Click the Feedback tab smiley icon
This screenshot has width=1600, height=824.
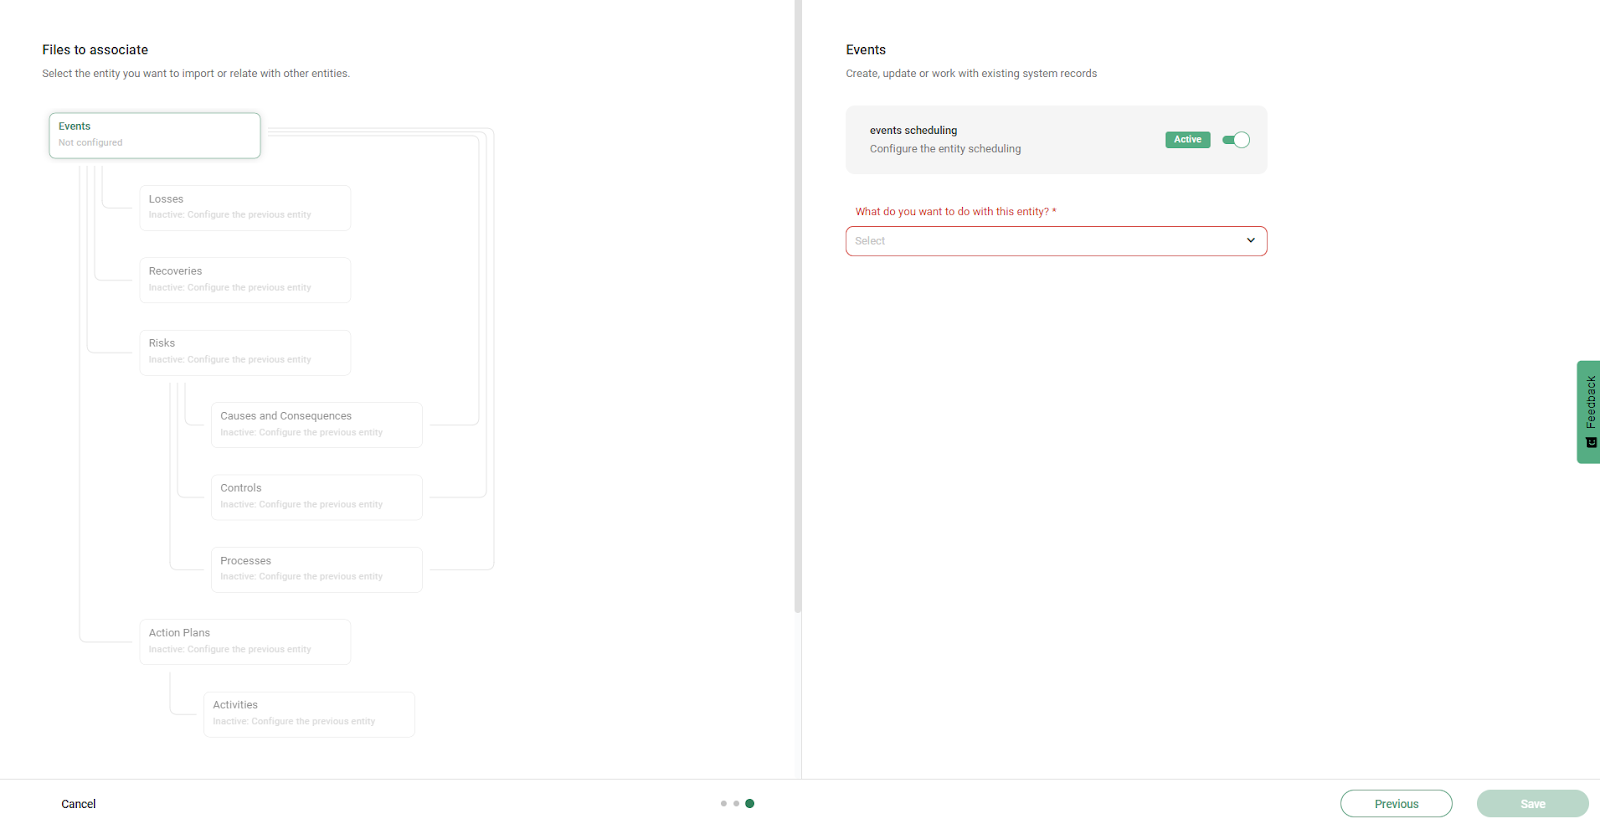coord(1590,442)
